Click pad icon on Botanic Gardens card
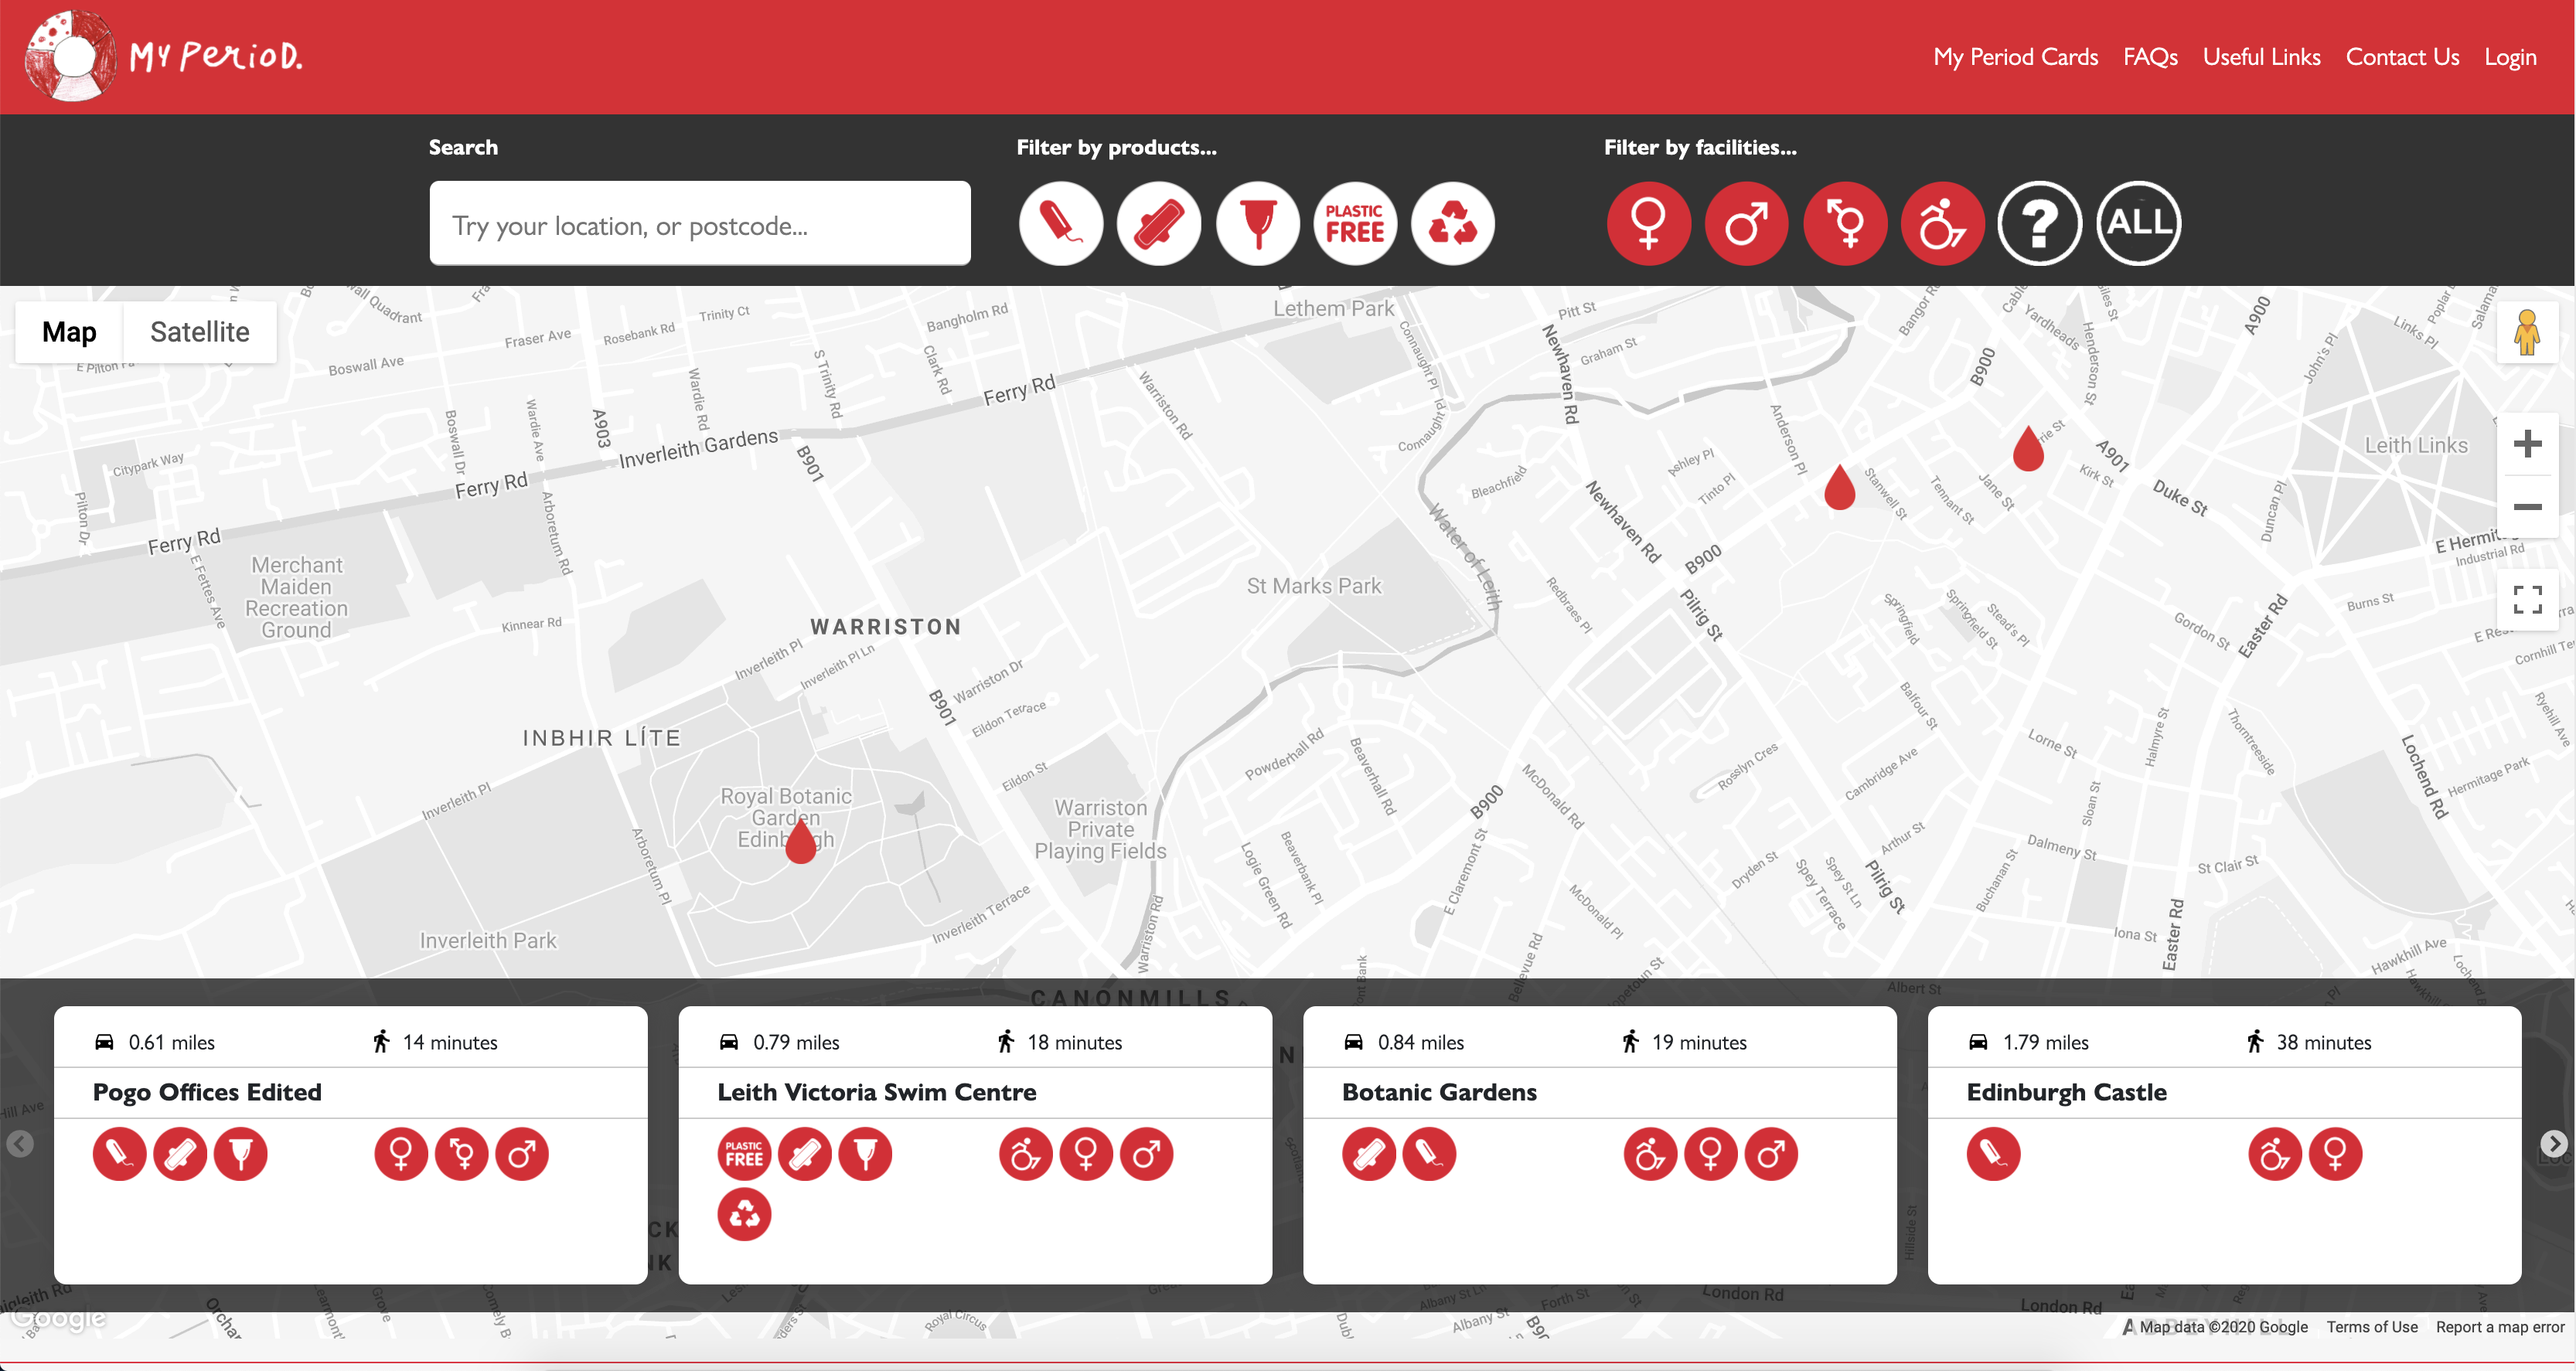This screenshot has width=2576, height=1371. point(1369,1154)
